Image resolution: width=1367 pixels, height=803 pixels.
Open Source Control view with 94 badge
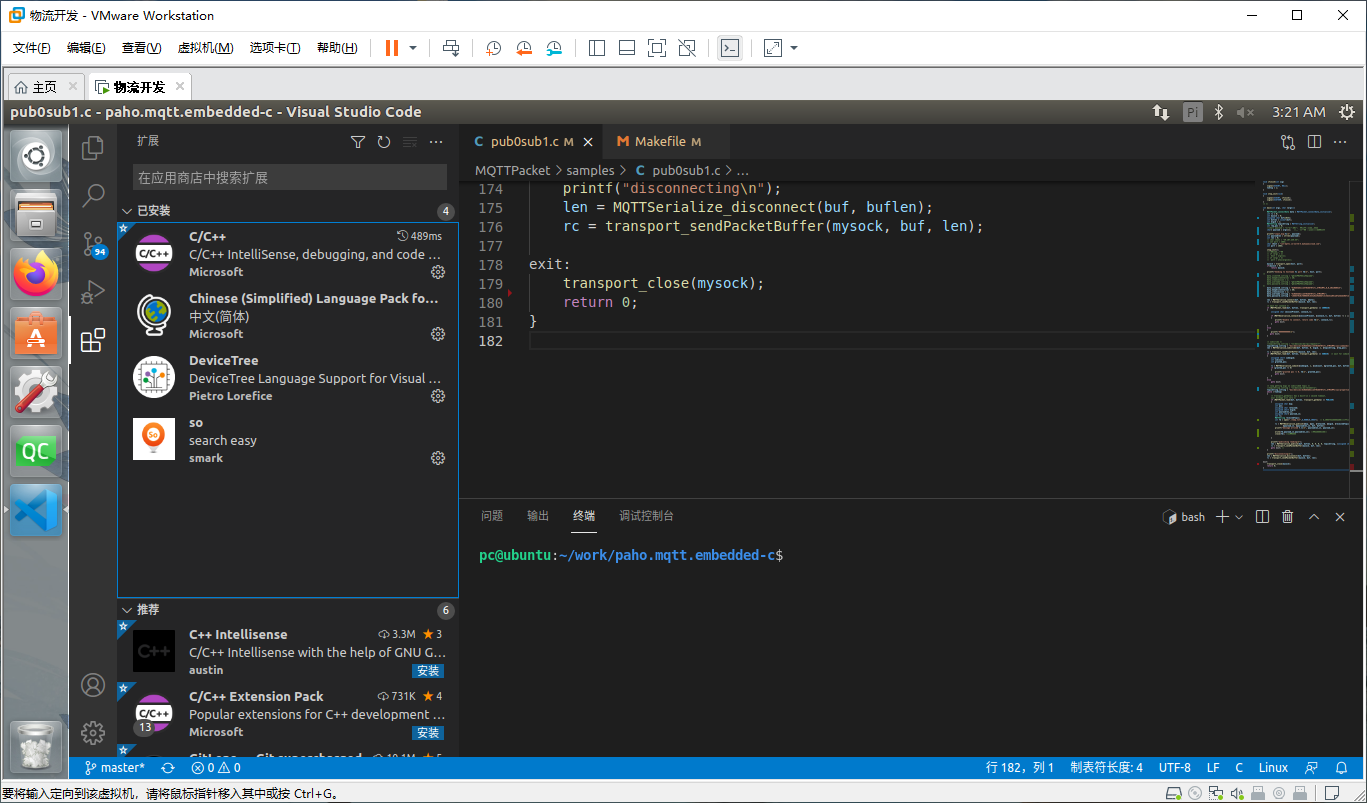point(93,244)
